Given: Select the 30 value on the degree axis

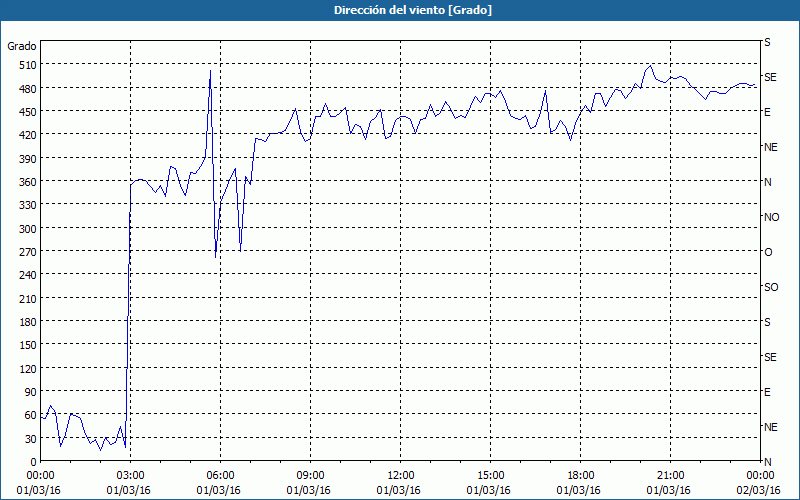Looking at the screenshot, I should point(31,439).
